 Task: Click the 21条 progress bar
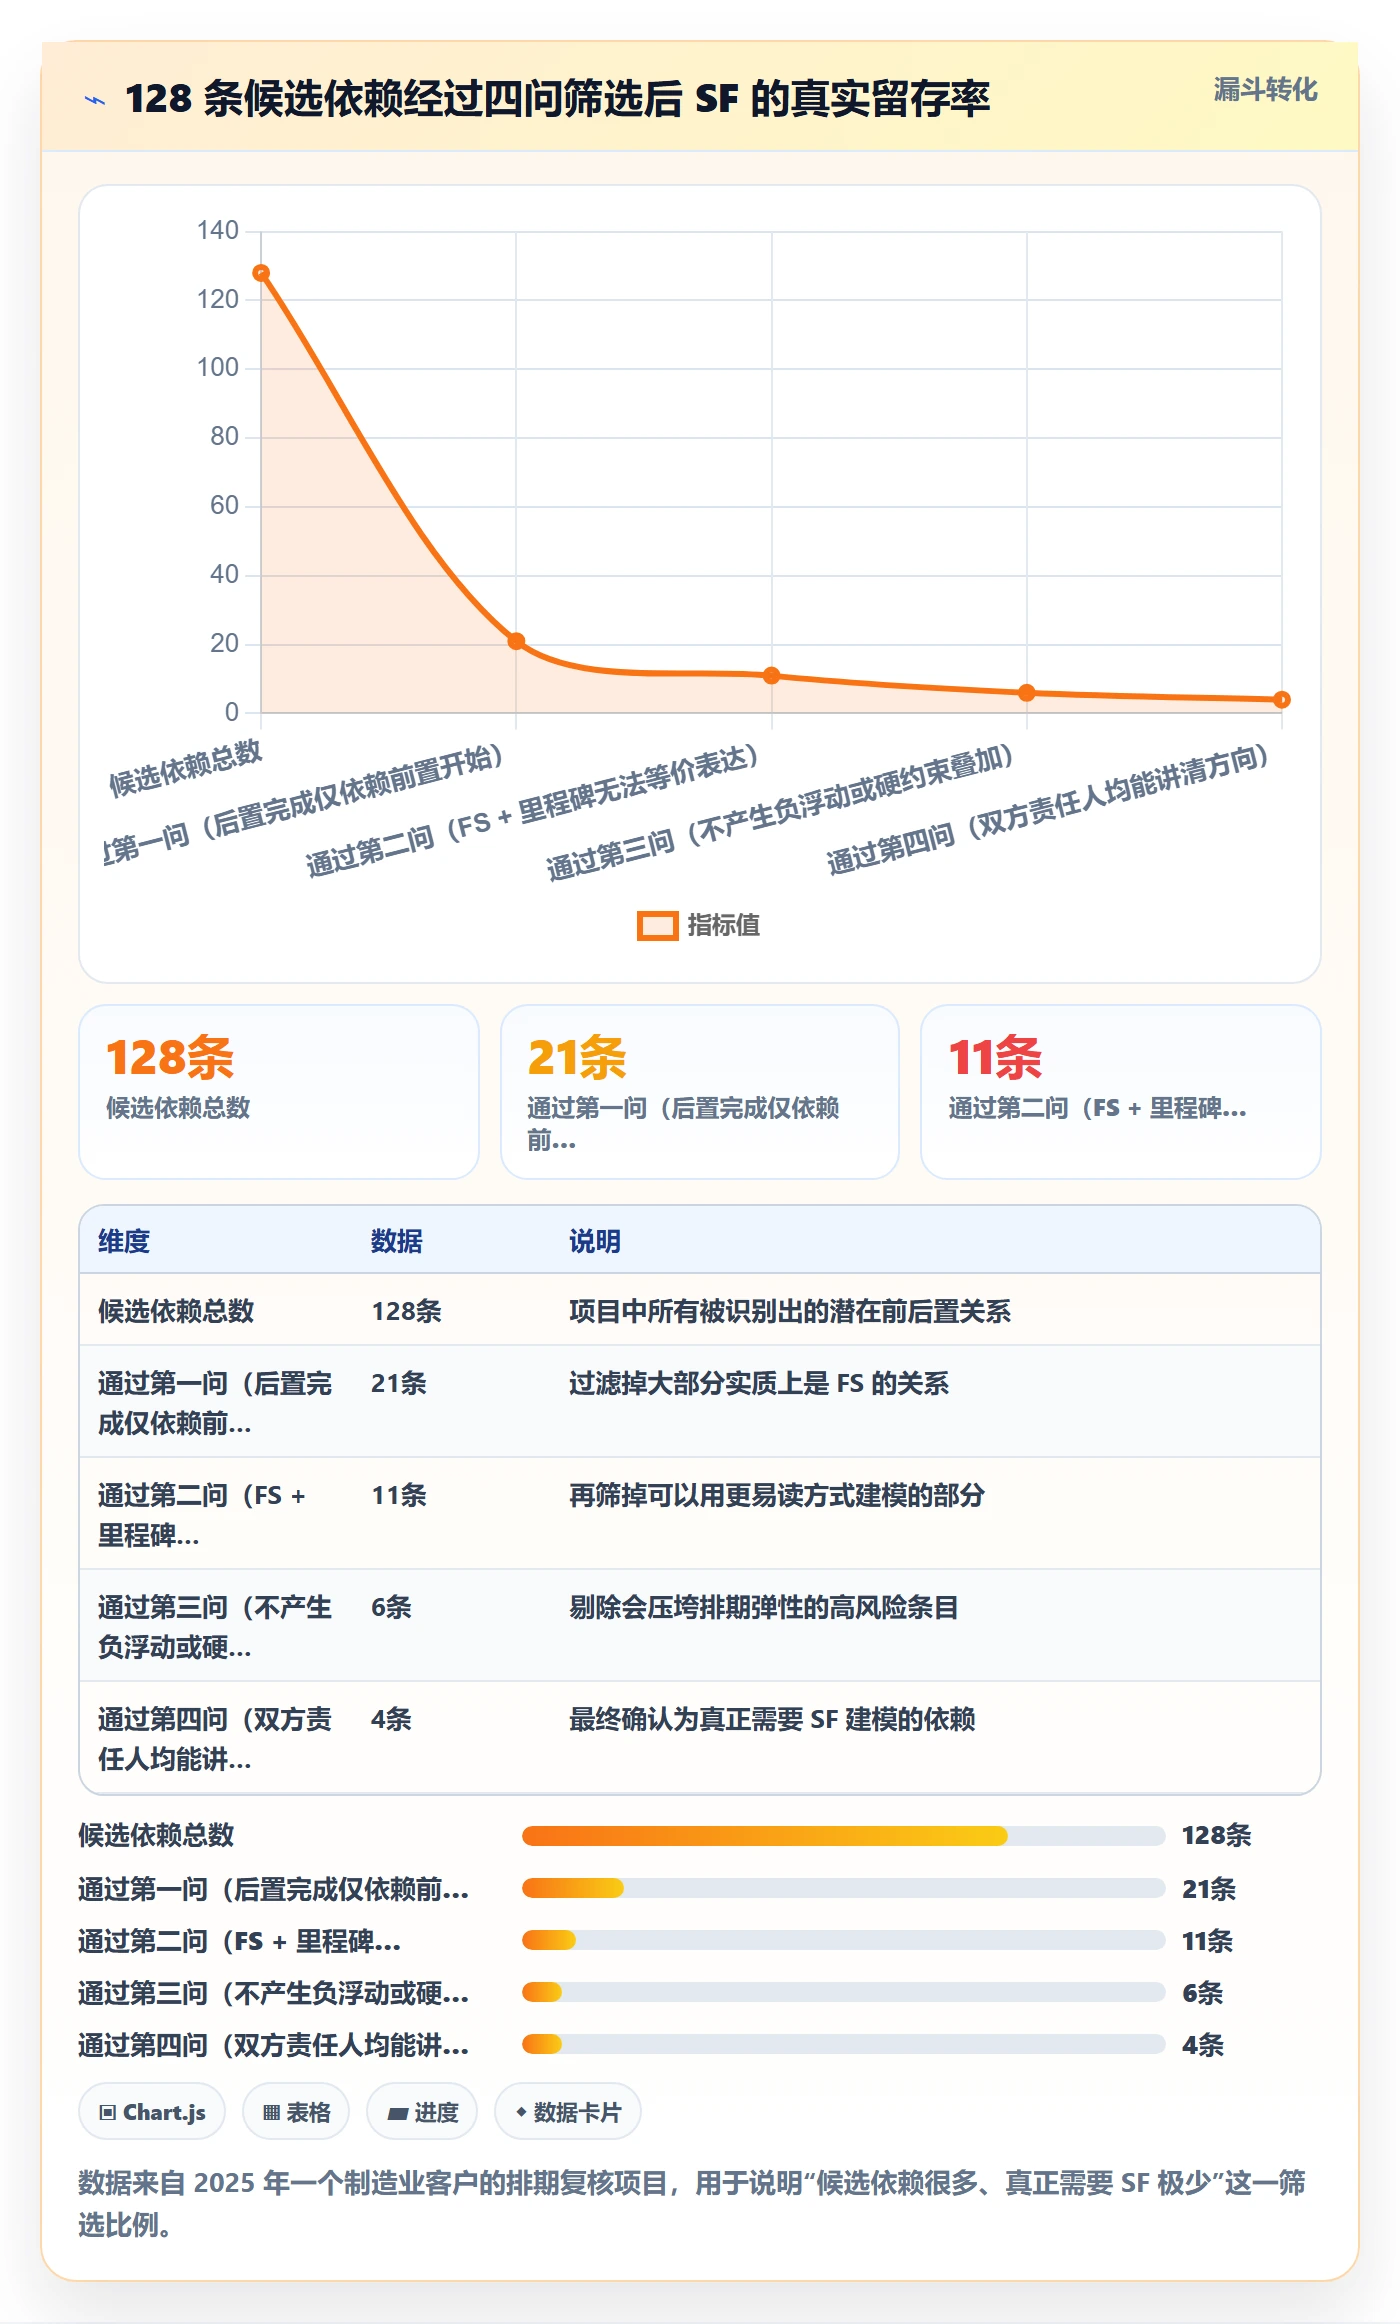pos(843,1888)
